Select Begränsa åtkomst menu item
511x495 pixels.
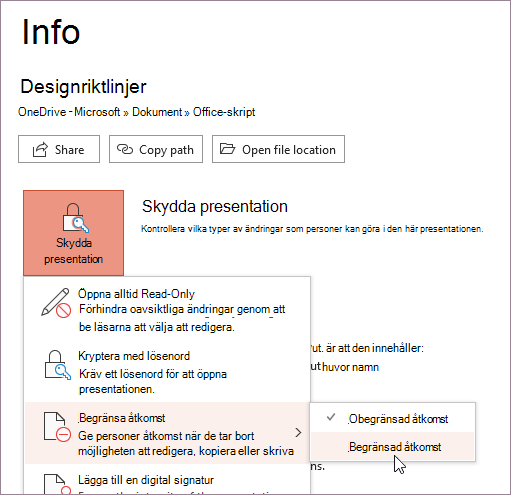168,433
